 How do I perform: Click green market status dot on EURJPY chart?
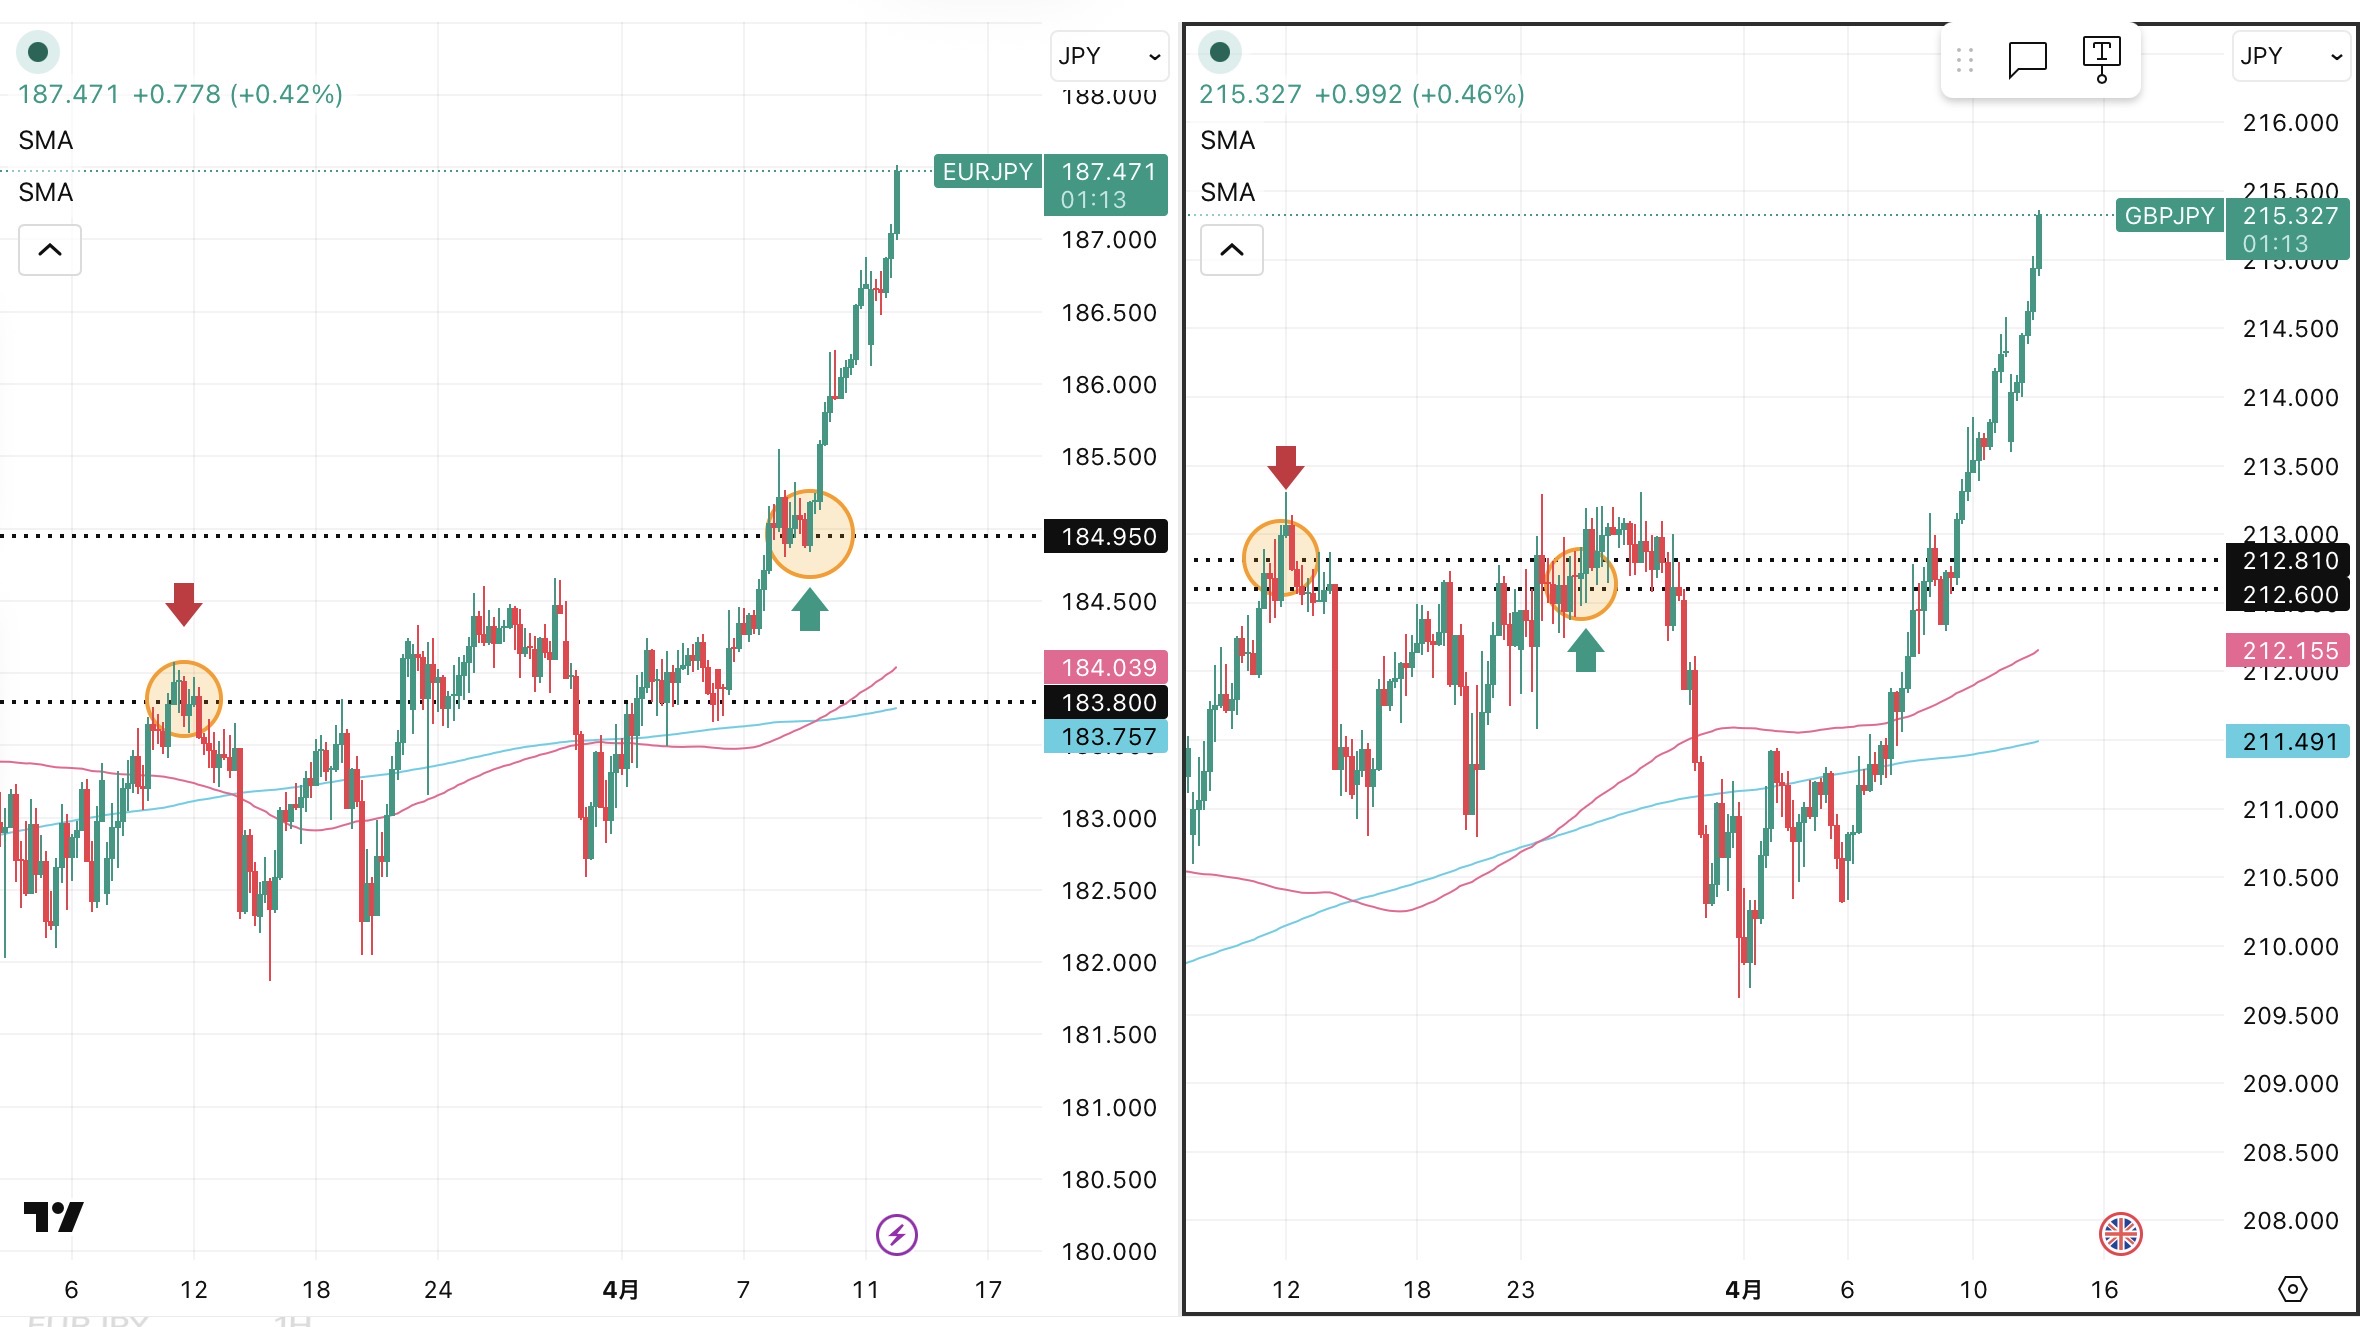coord(38,52)
